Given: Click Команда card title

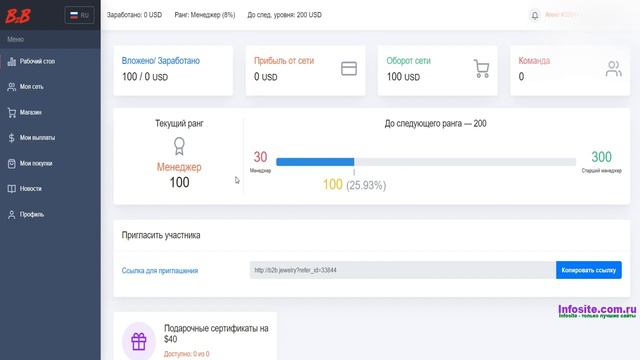Looking at the screenshot, I should pyautogui.click(x=534, y=61).
